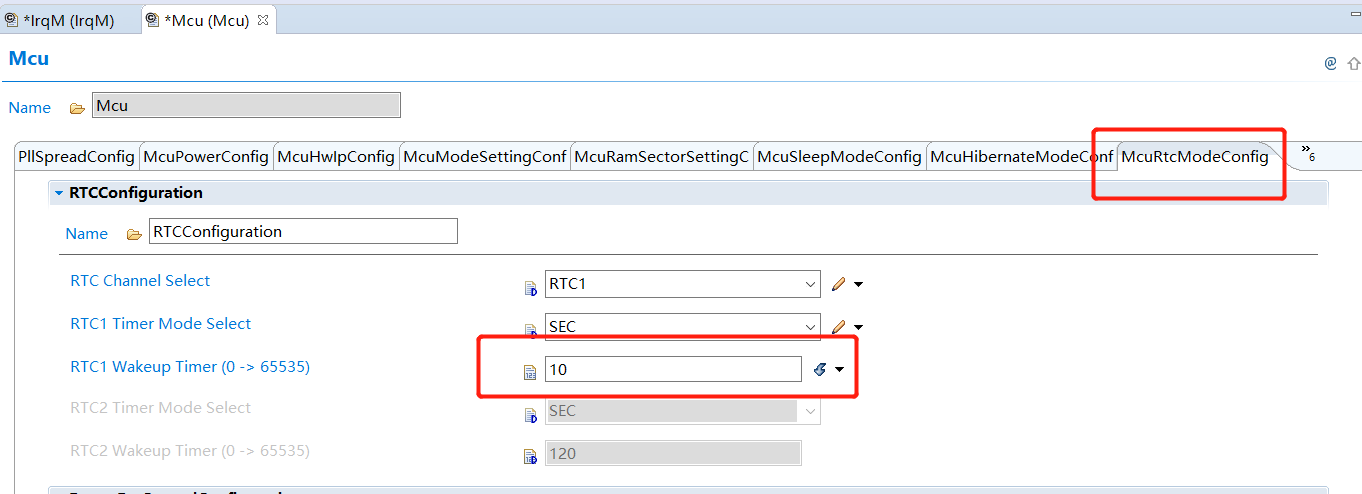The height and width of the screenshot is (494, 1362).
Task: Show hidden tabs via the overflow chevron
Action: pos(1307,155)
